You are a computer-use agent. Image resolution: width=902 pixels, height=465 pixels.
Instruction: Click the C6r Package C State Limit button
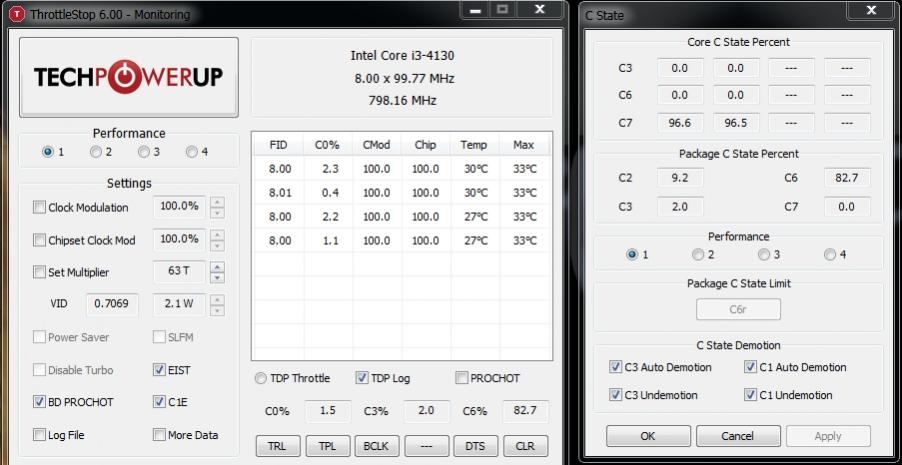click(739, 309)
